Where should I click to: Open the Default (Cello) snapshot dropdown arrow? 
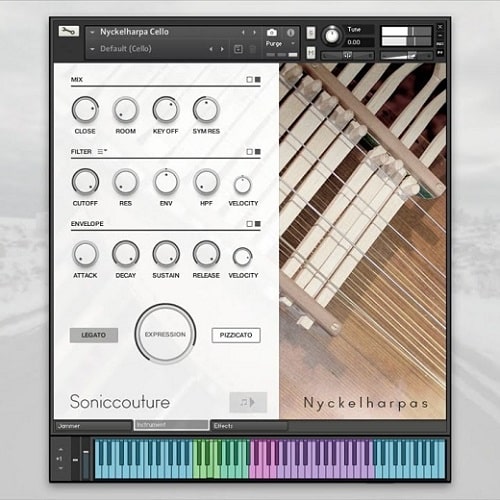92,49
